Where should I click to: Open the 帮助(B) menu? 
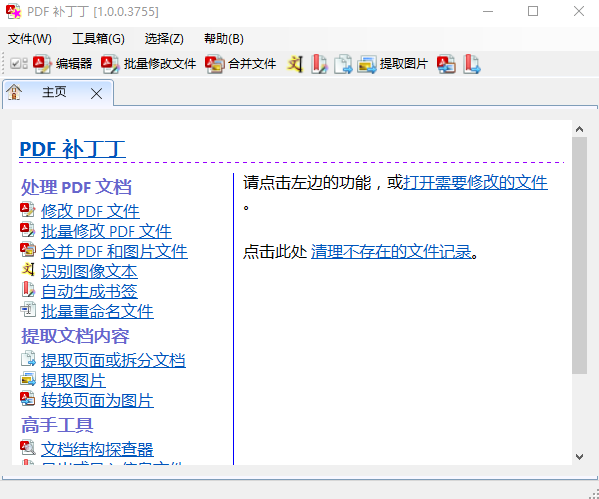tap(223, 39)
